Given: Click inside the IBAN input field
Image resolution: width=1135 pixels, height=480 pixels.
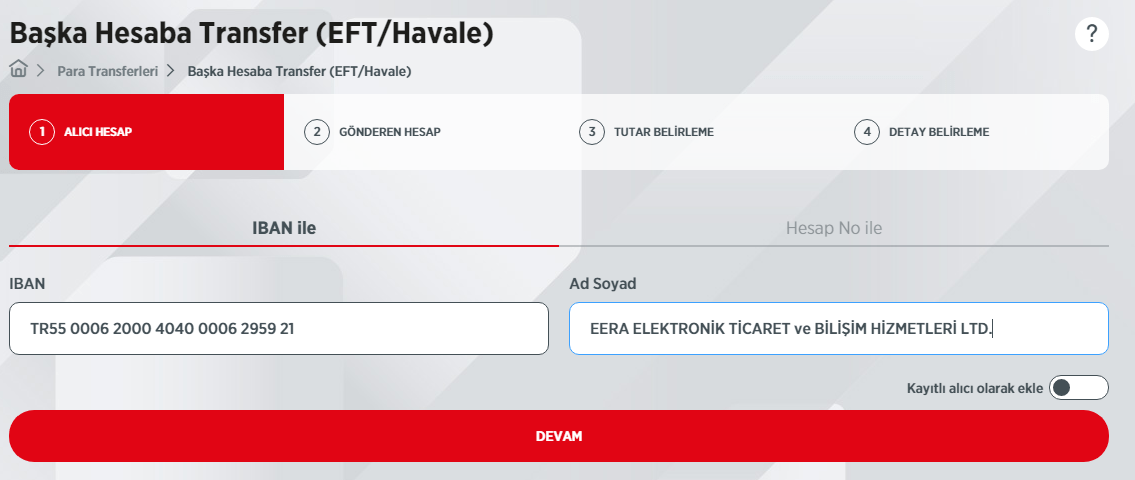Looking at the screenshot, I should [279, 328].
